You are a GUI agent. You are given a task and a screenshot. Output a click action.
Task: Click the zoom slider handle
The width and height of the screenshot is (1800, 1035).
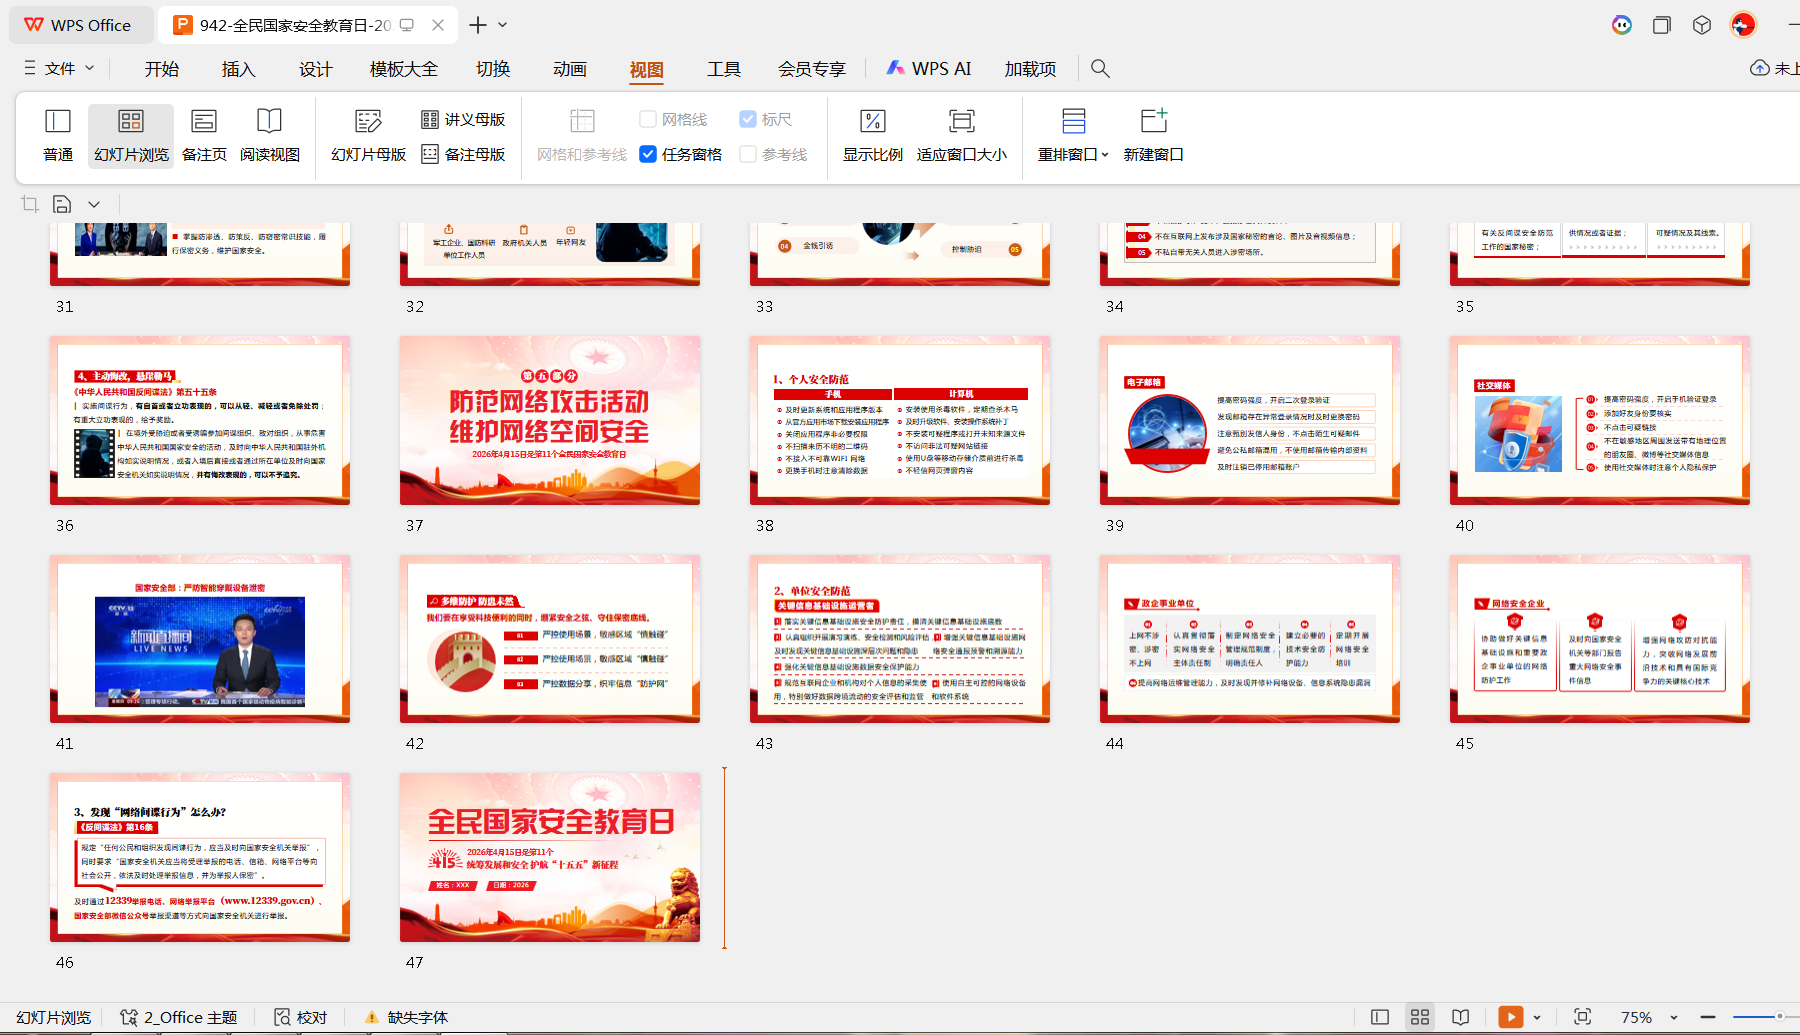(x=1780, y=1017)
